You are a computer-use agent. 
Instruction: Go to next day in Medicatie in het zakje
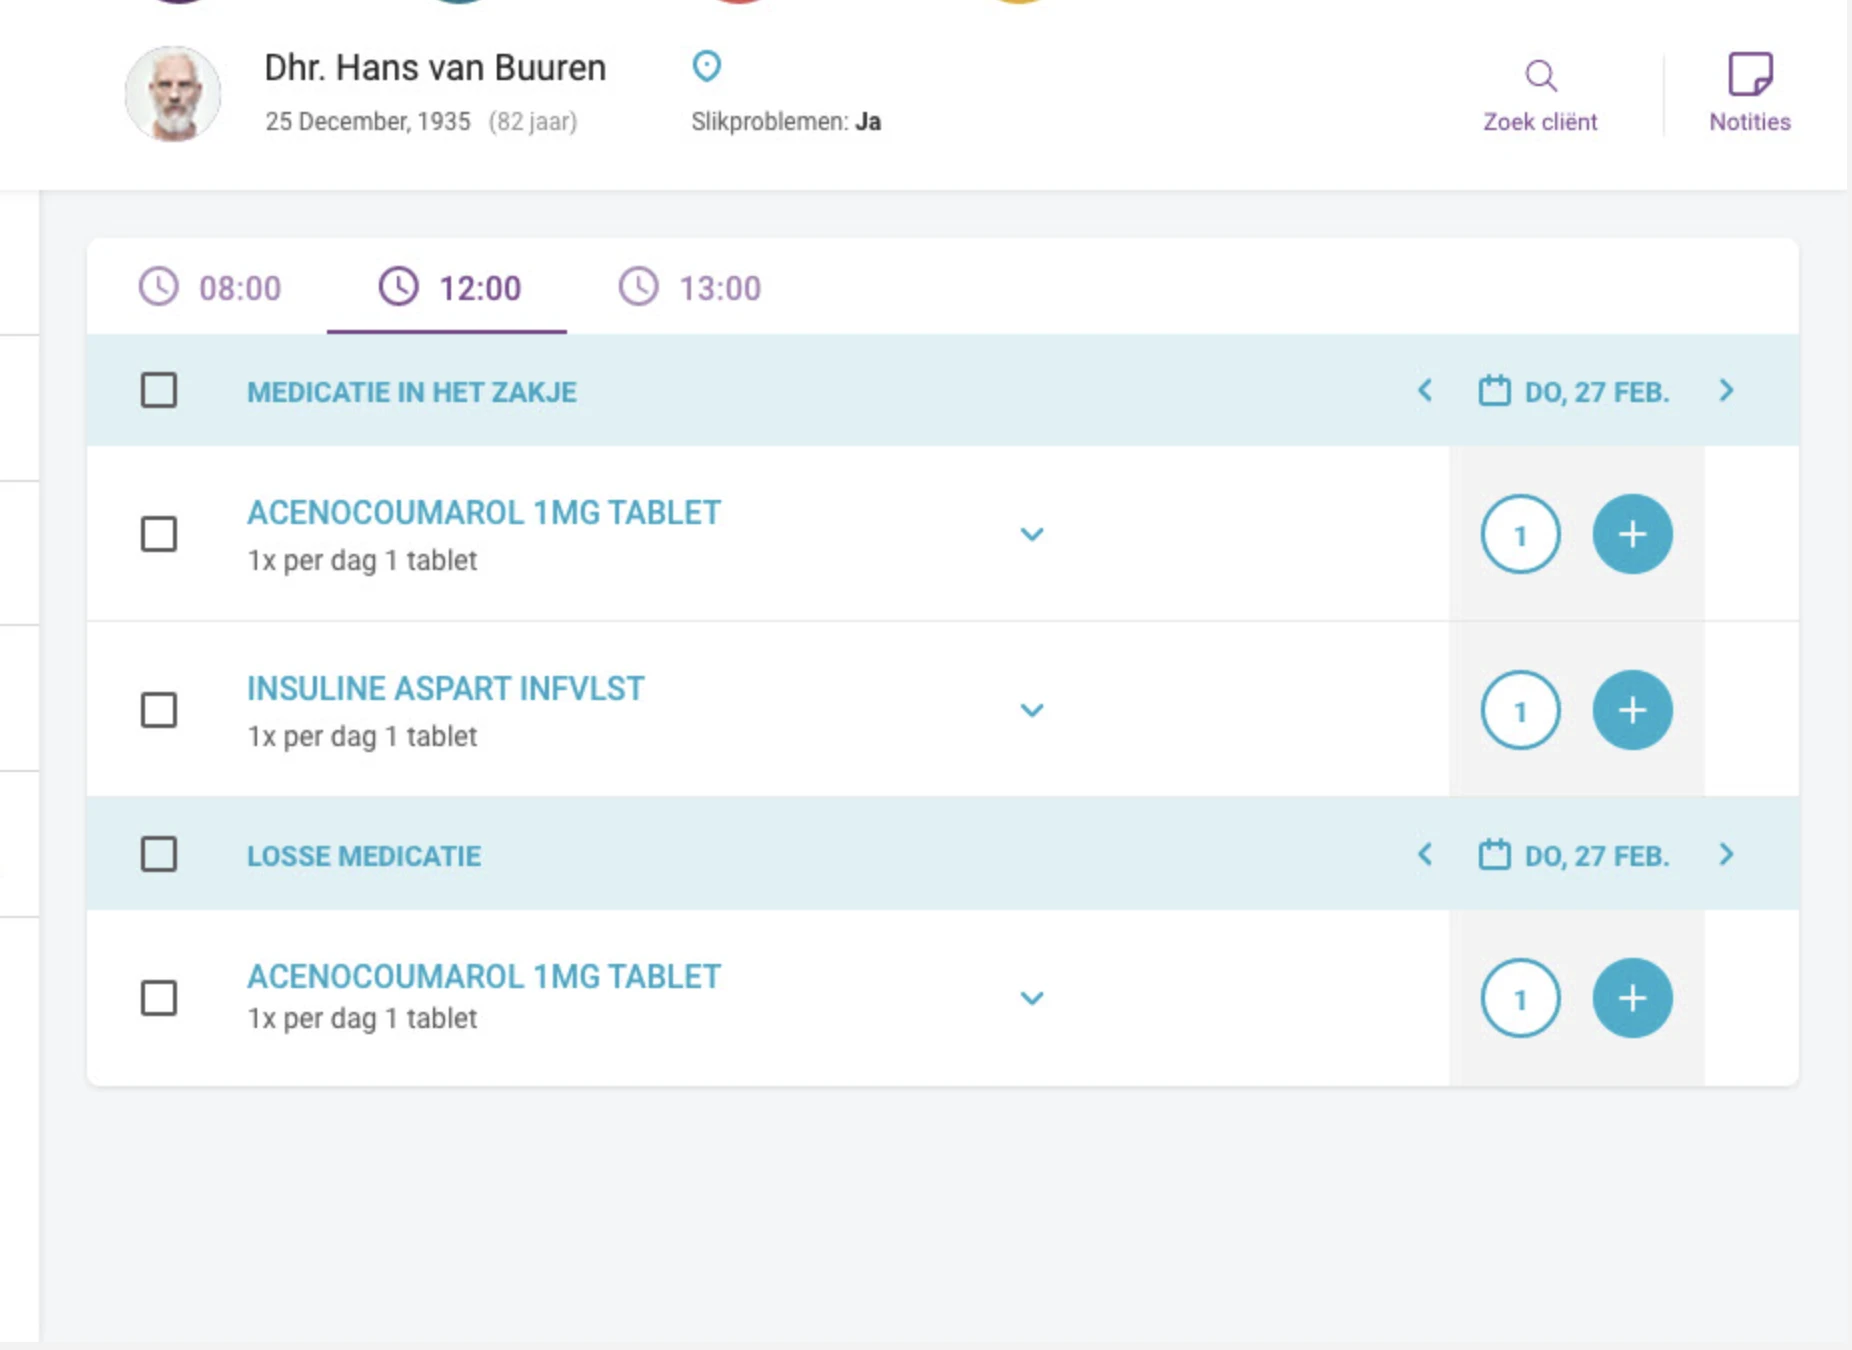pos(1726,391)
